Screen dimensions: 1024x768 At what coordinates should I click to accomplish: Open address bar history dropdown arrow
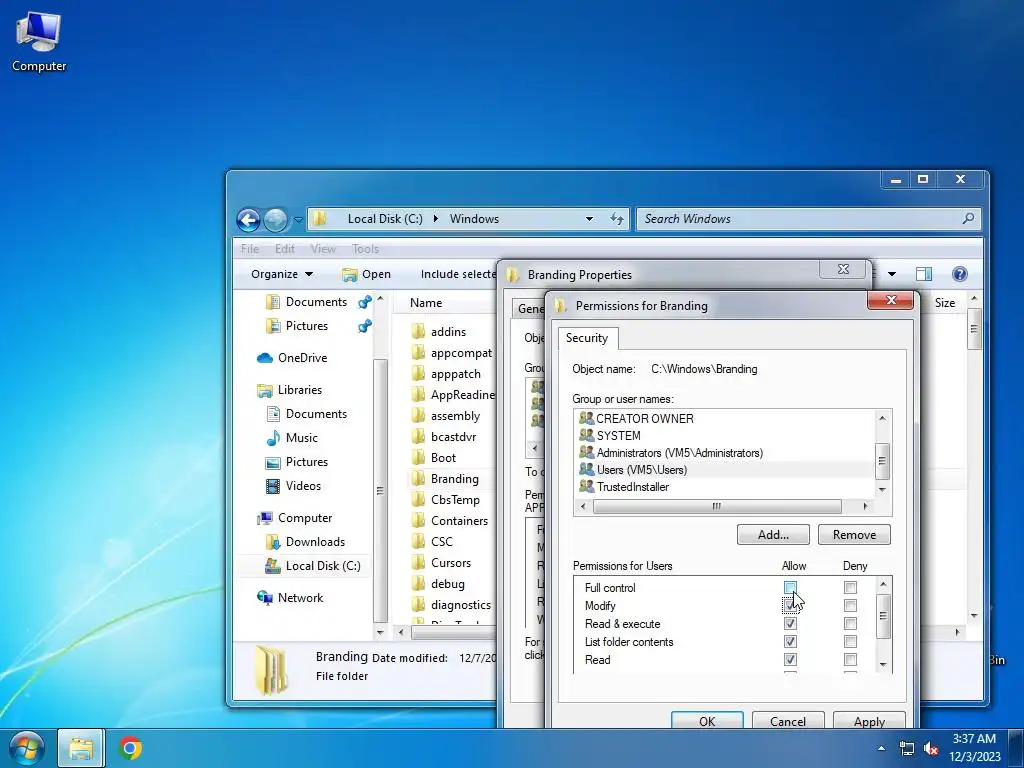[589, 219]
